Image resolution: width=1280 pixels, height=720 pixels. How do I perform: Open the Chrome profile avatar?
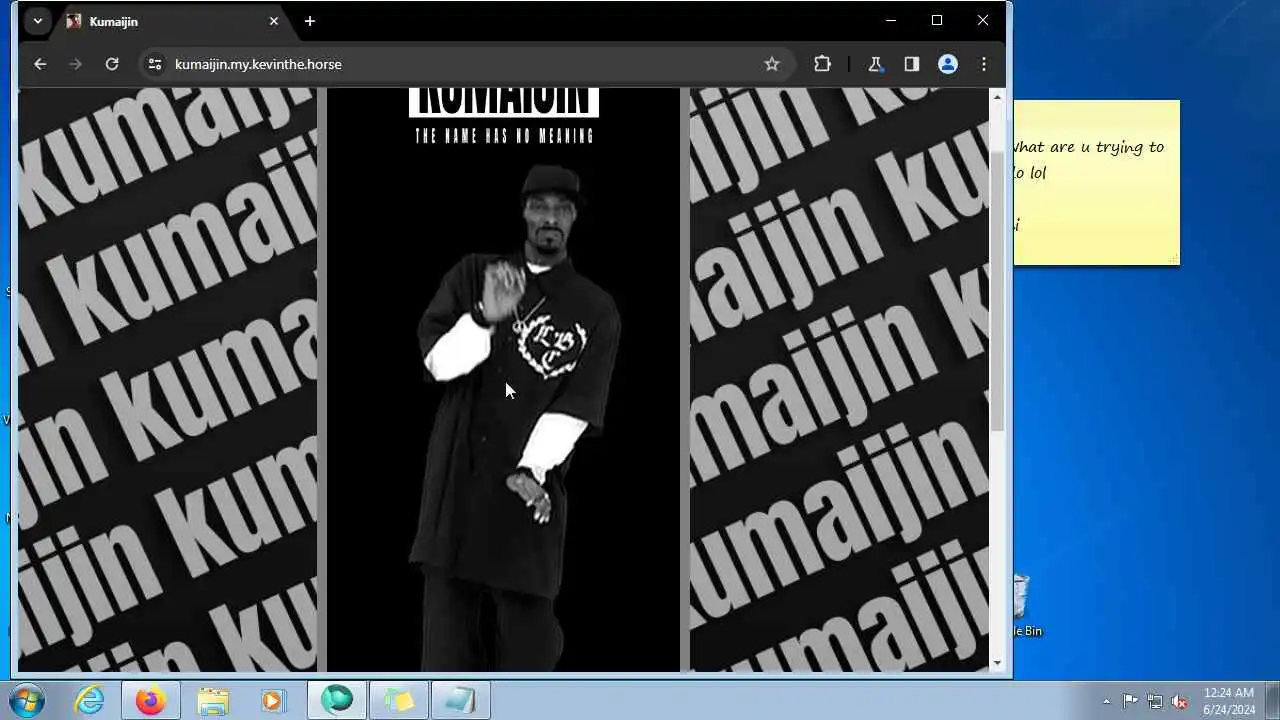[948, 64]
